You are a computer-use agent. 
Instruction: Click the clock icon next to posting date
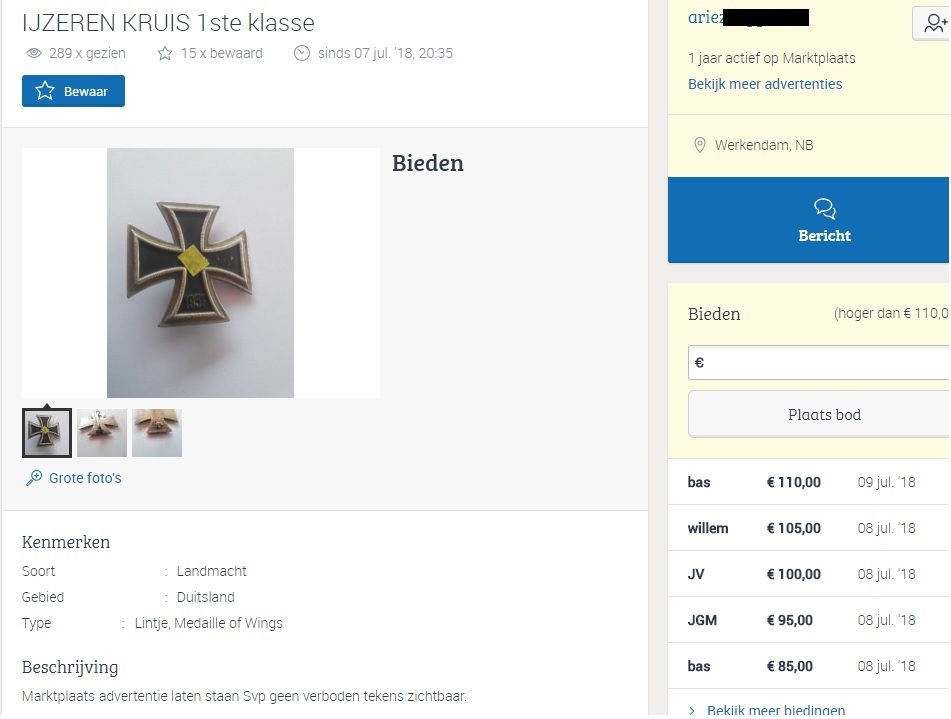click(x=301, y=53)
